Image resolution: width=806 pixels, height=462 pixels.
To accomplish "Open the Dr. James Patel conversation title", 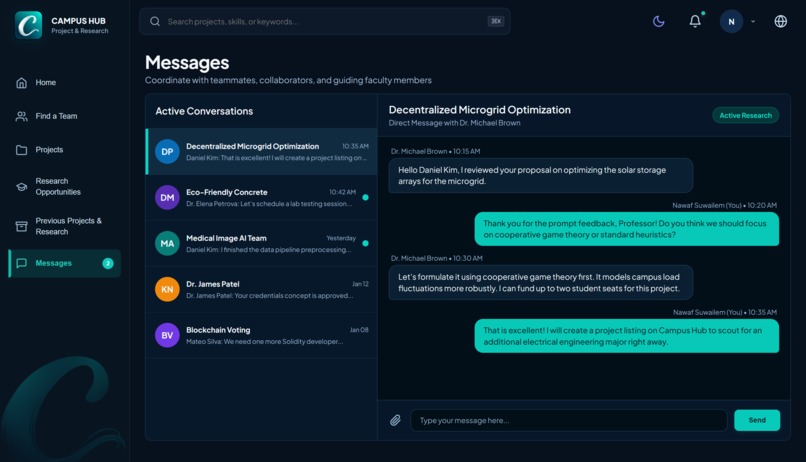I will tap(213, 284).
